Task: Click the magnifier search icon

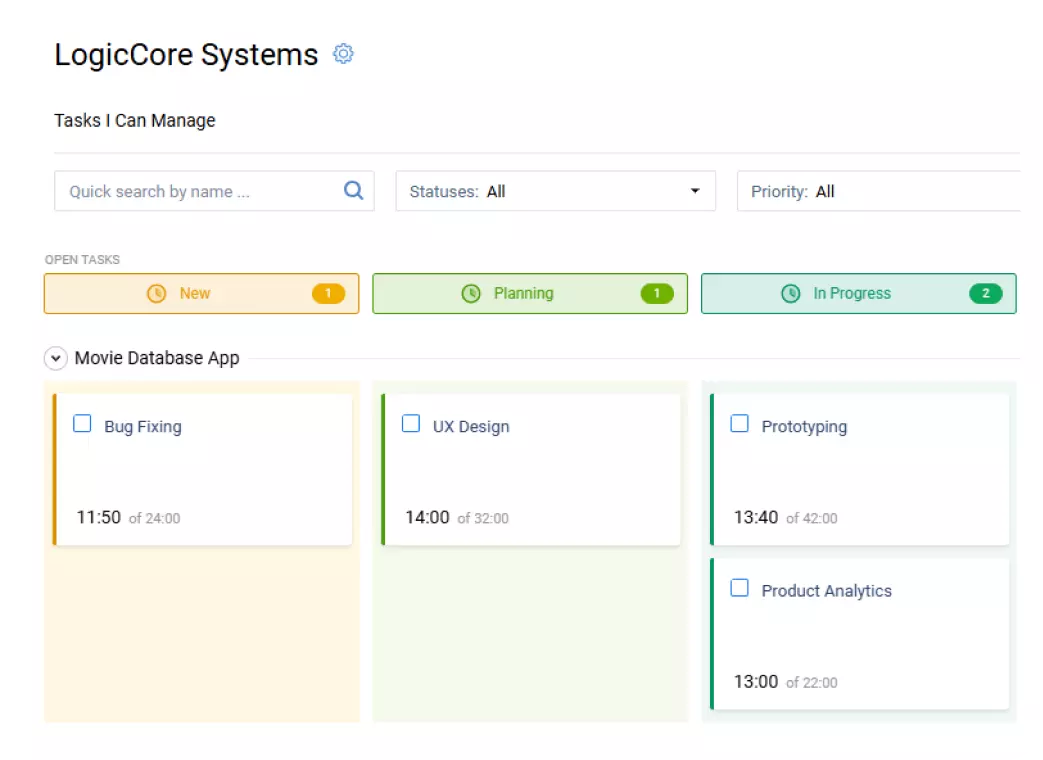Action: [x=353, y=191]
